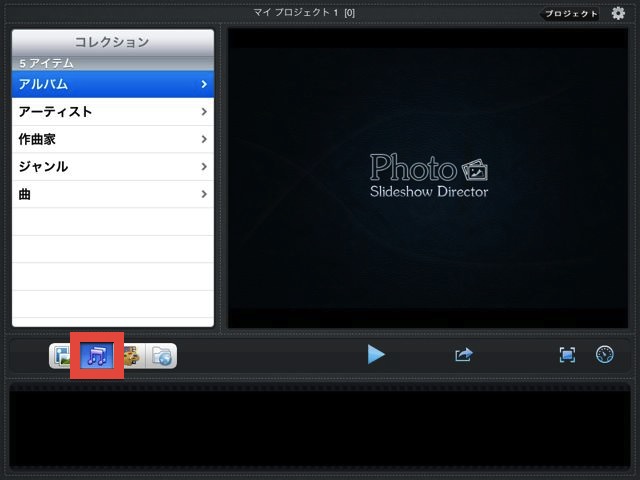Open the ジャンル category
The image size is (640, 480).
click(x=113, y=167)
